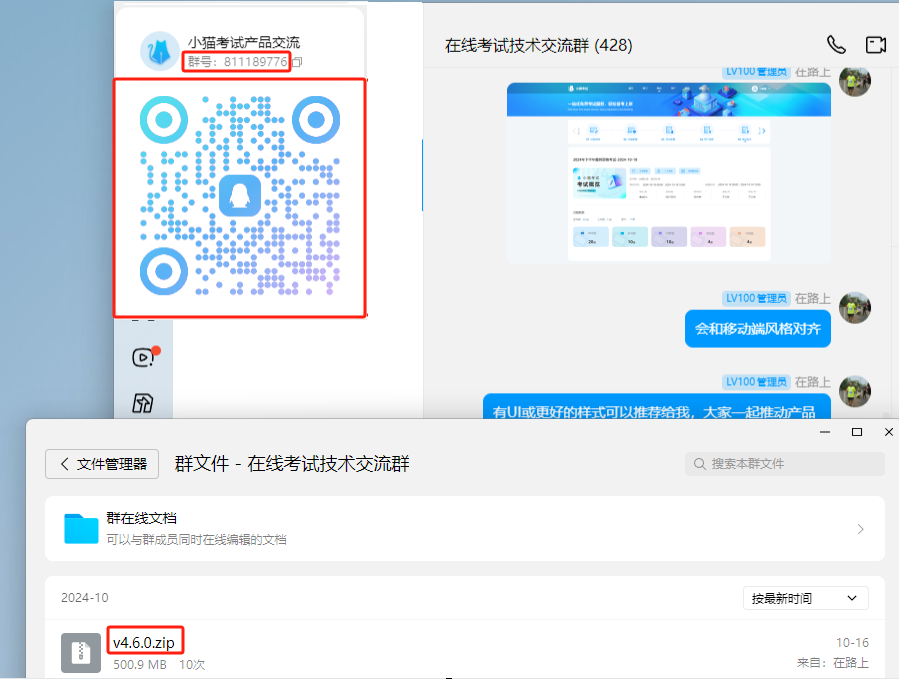Download the v4.6.0.zip file link
Viewport: 899px width, 679px height.
point(144,641)
